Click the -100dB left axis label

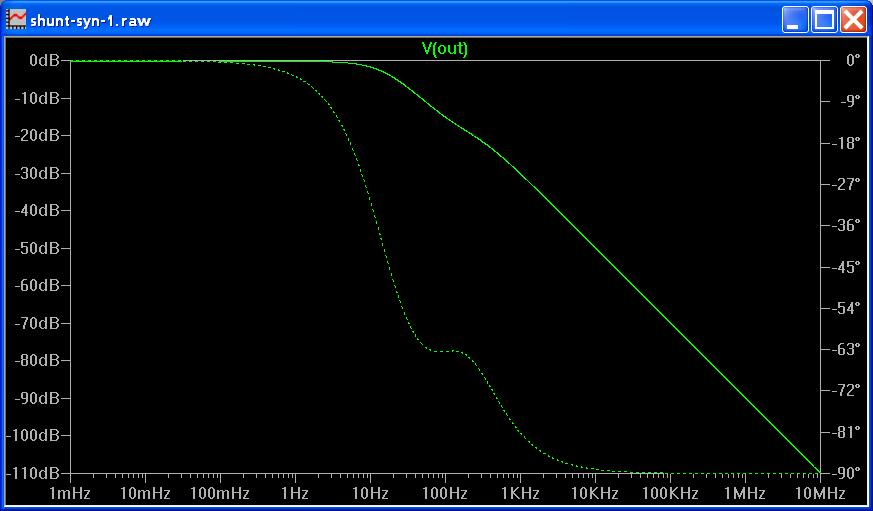(32, 435)
